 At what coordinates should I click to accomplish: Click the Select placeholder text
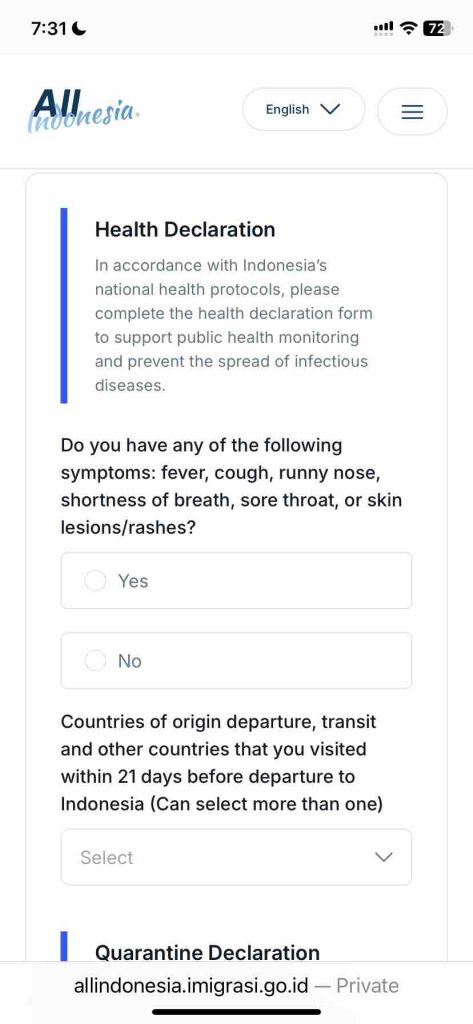(106, 857)
